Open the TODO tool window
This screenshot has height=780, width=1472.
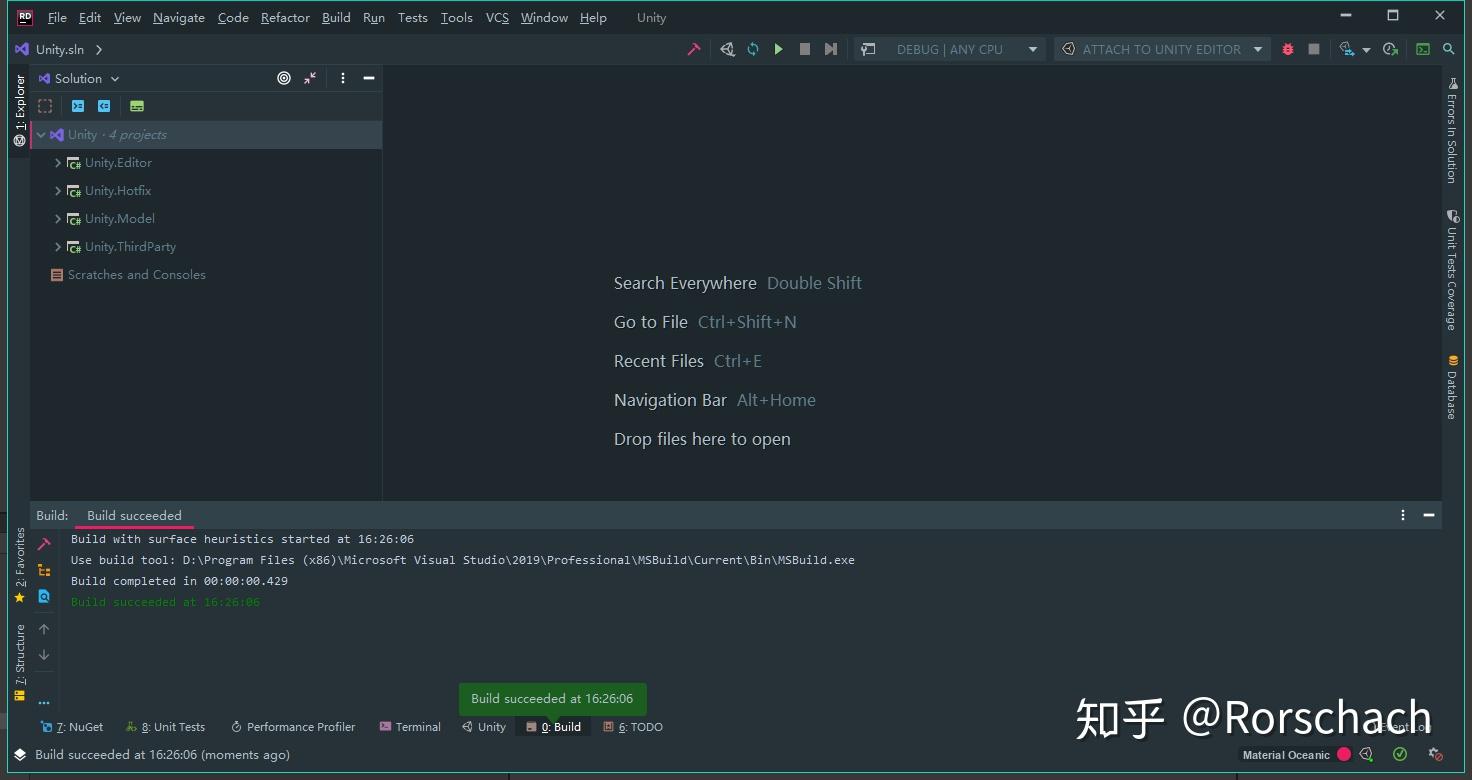click(x=633, y=727)
